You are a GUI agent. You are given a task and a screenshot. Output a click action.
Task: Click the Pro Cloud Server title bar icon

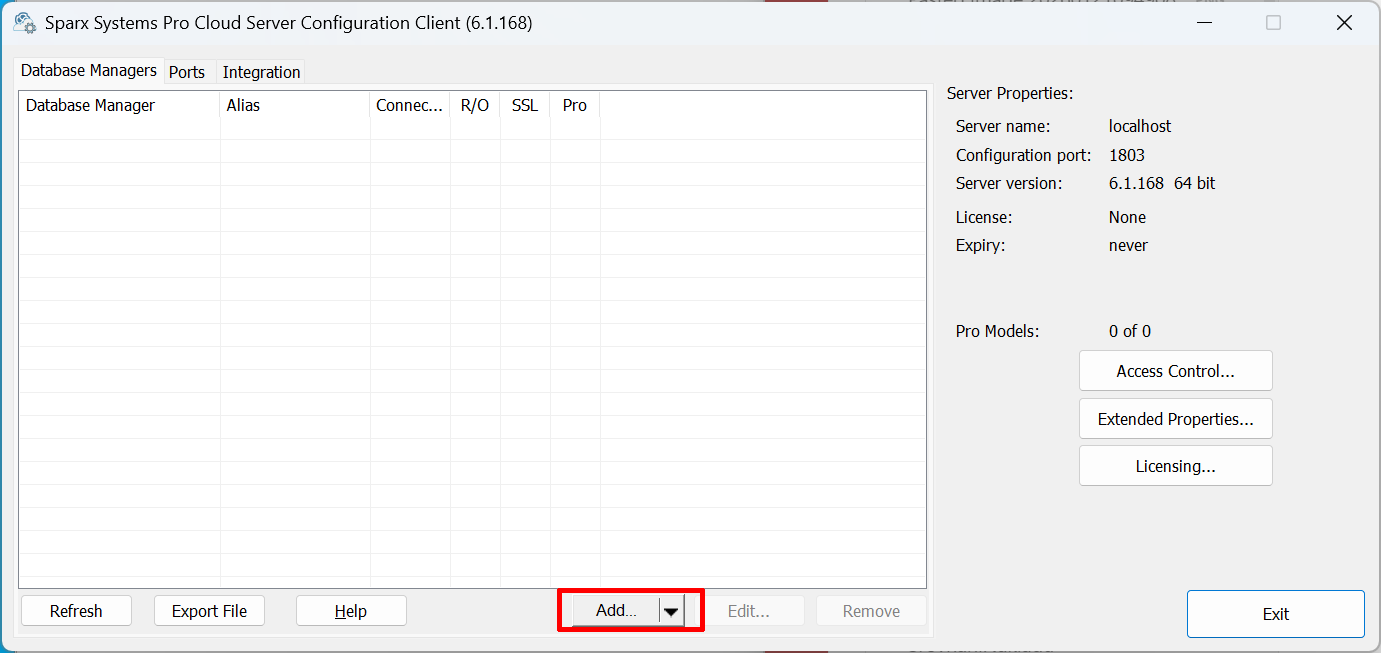[x=24, y=22]
